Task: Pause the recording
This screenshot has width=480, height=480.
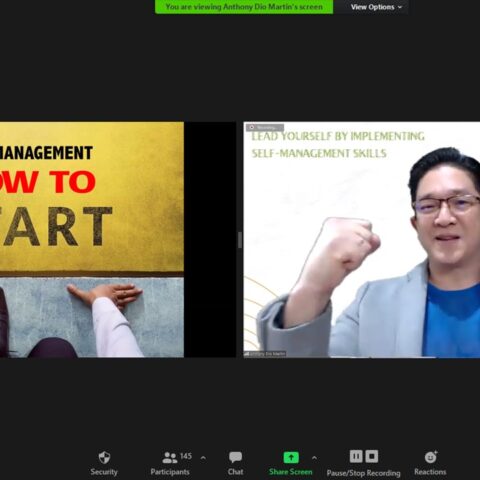Action: (356, 456)
